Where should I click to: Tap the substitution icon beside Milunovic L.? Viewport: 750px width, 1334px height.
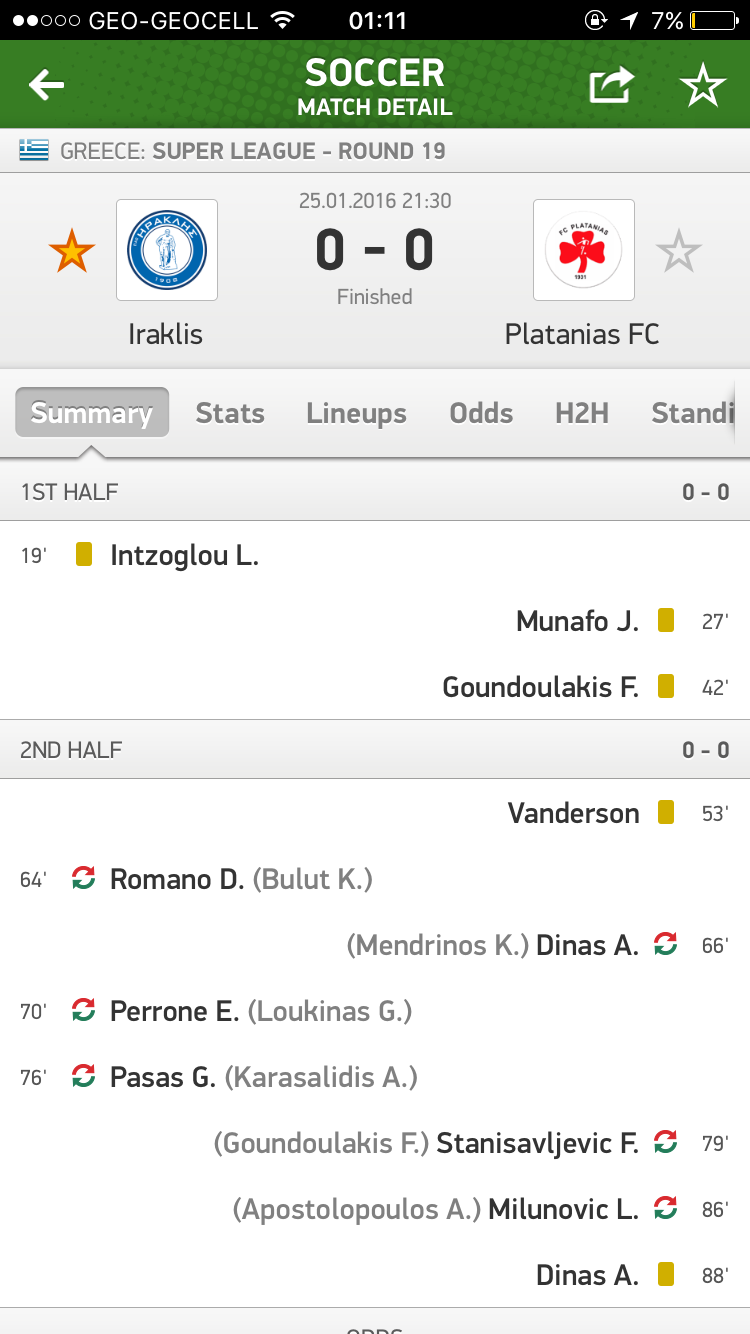coord(665,1208)
